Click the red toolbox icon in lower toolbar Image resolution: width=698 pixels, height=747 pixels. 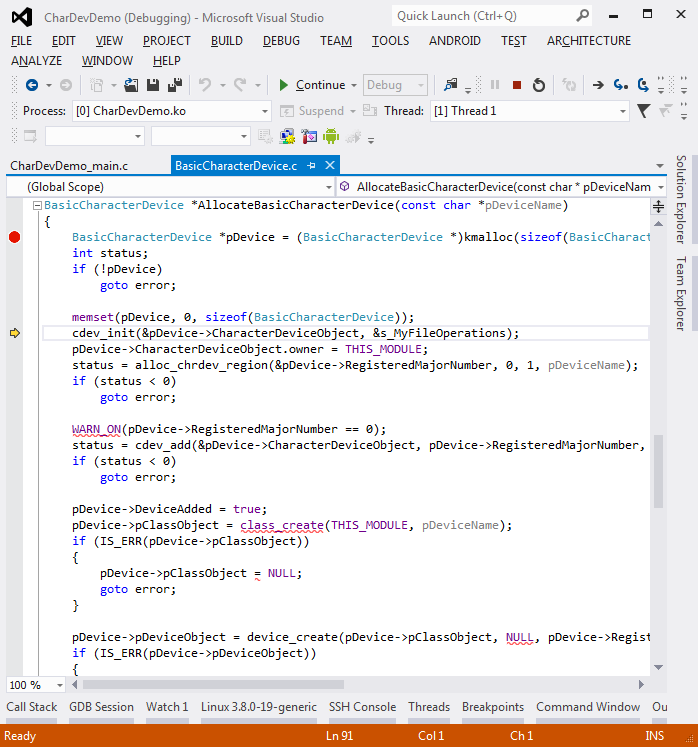[x=309, y=137]
